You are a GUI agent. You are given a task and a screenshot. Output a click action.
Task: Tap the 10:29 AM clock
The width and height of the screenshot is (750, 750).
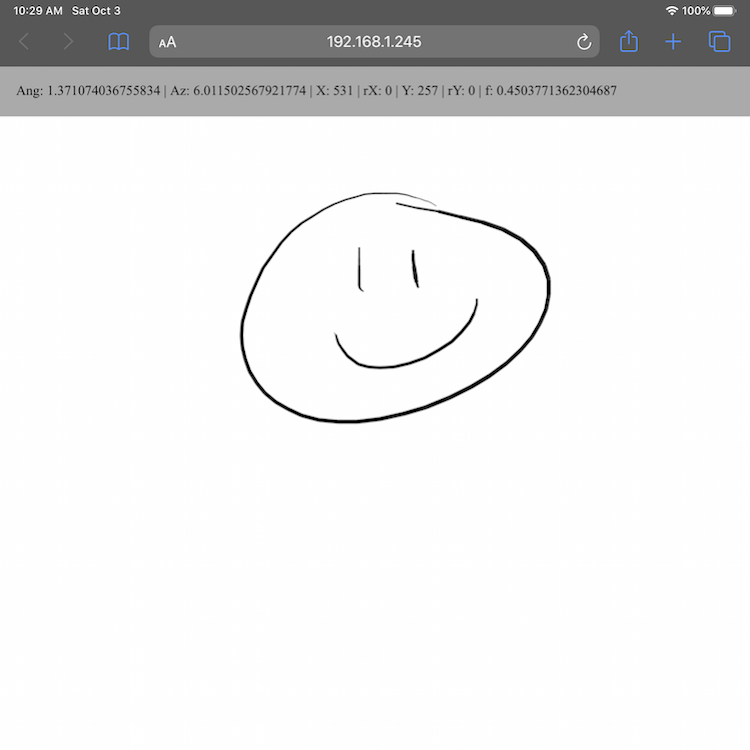38,11
